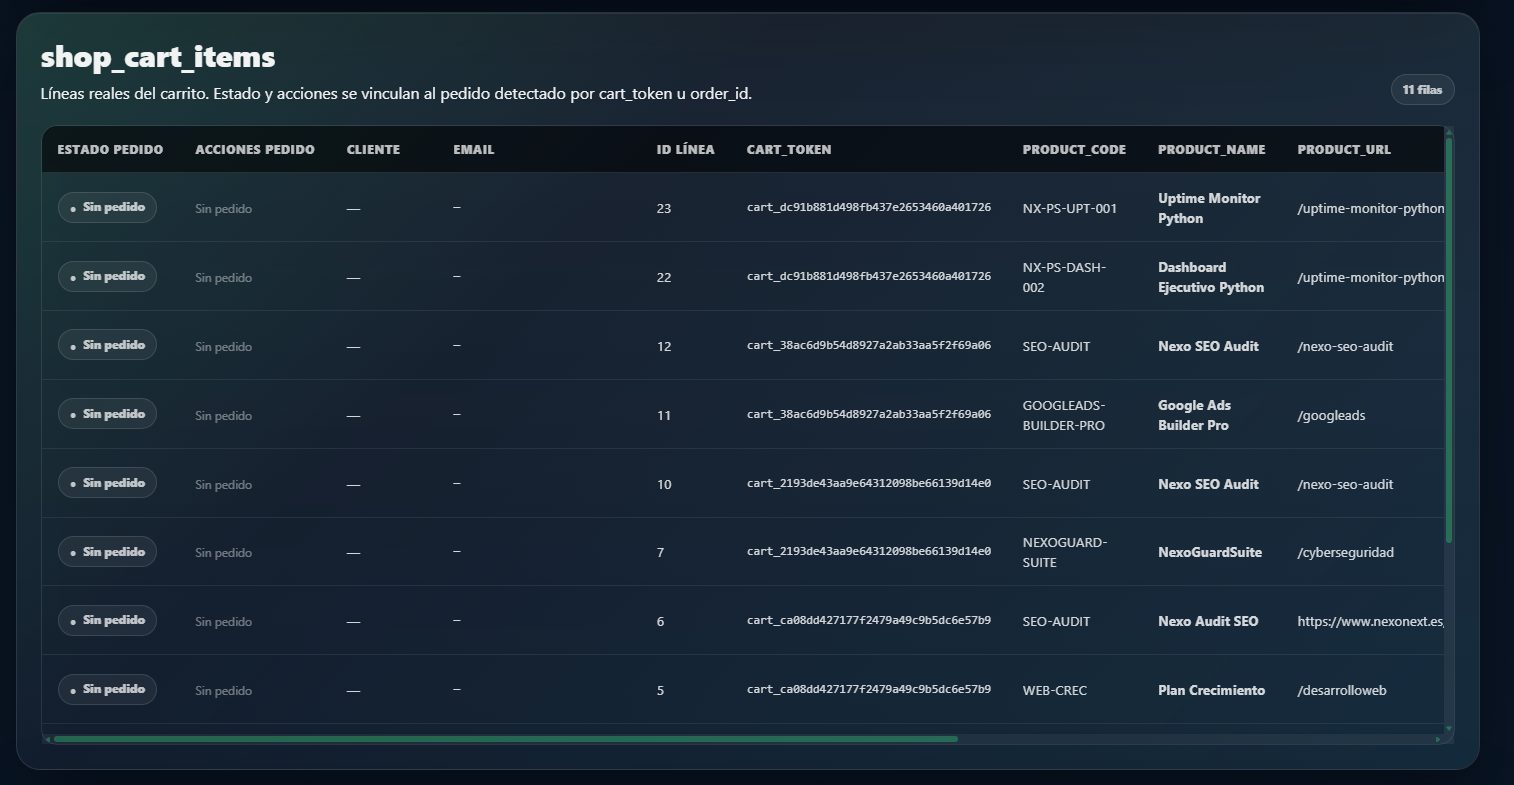Click product name Uptime Monitor Python
Image resolution: width=1514 pixels, height=785 pixels.
click(1209, 208)
